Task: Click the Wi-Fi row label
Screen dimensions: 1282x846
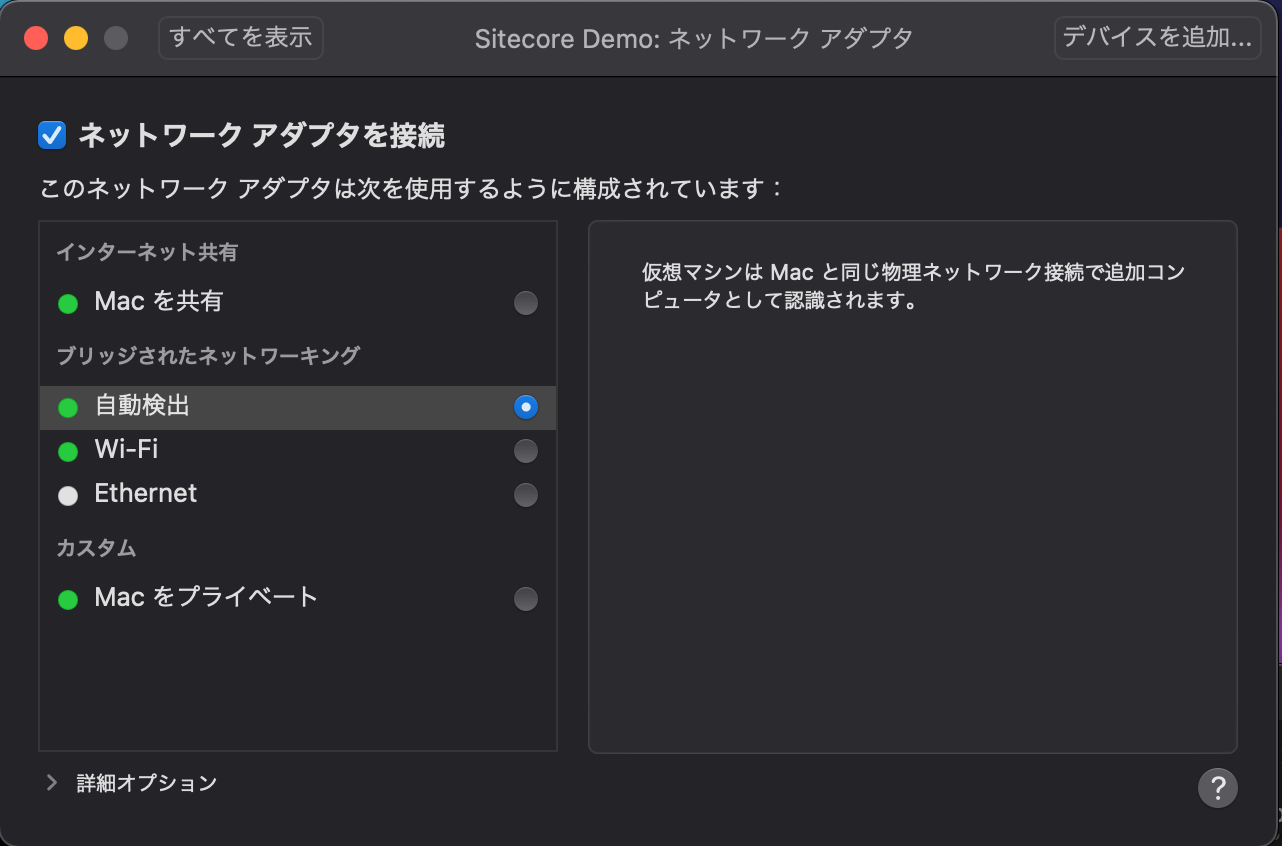Action: [x=126, y=449]
